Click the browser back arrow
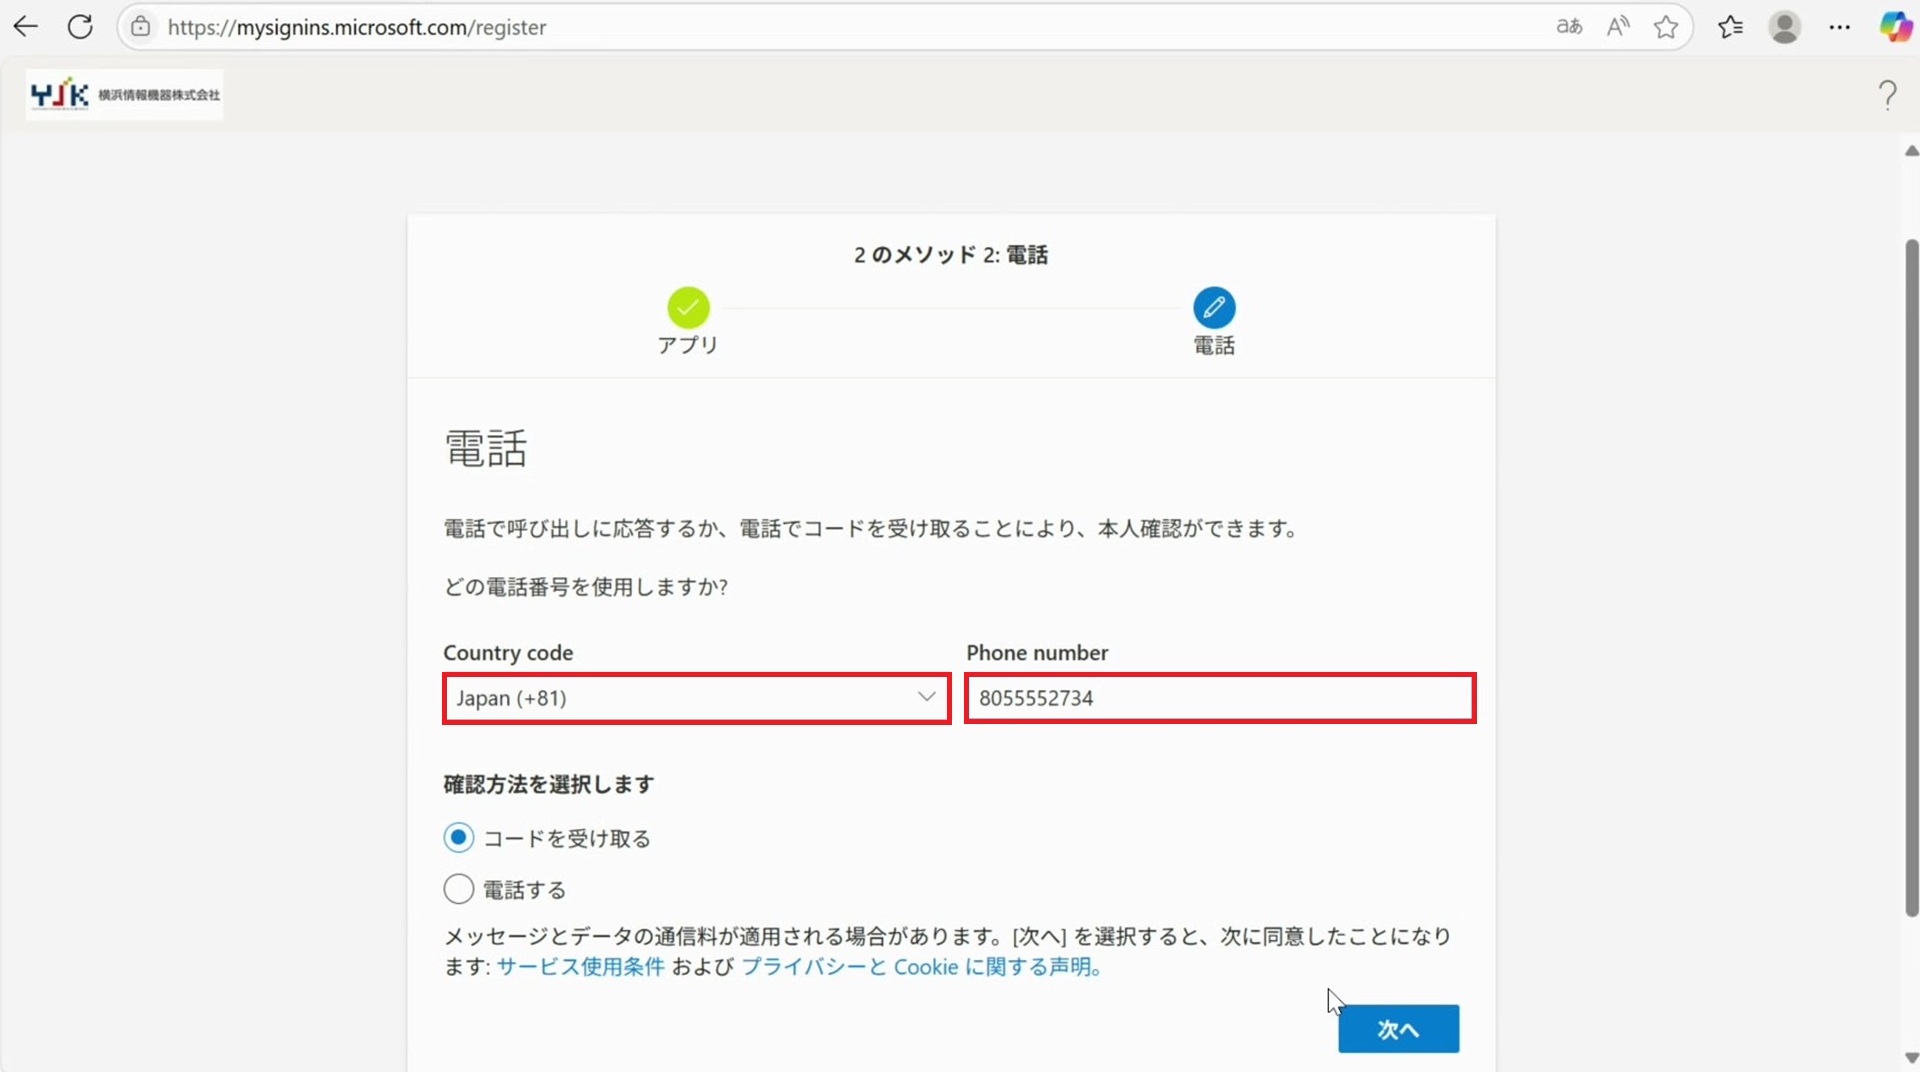The image size is (1920, 1072). pos(26,27)
